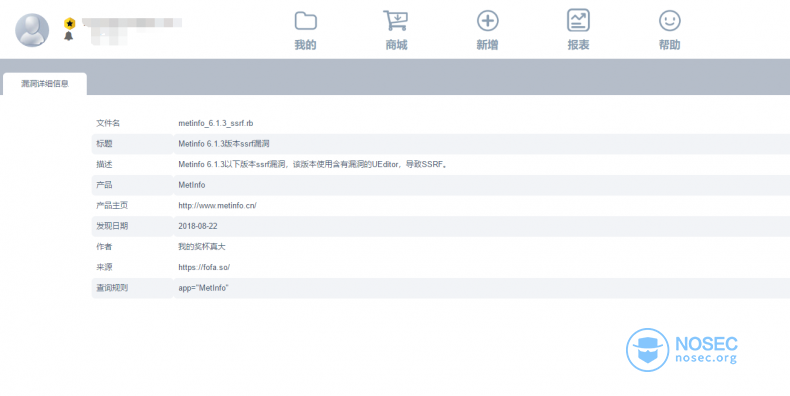Click the date value 2018-08-22
This screenshot has height=396, width=790.
(x=198, y=226)
